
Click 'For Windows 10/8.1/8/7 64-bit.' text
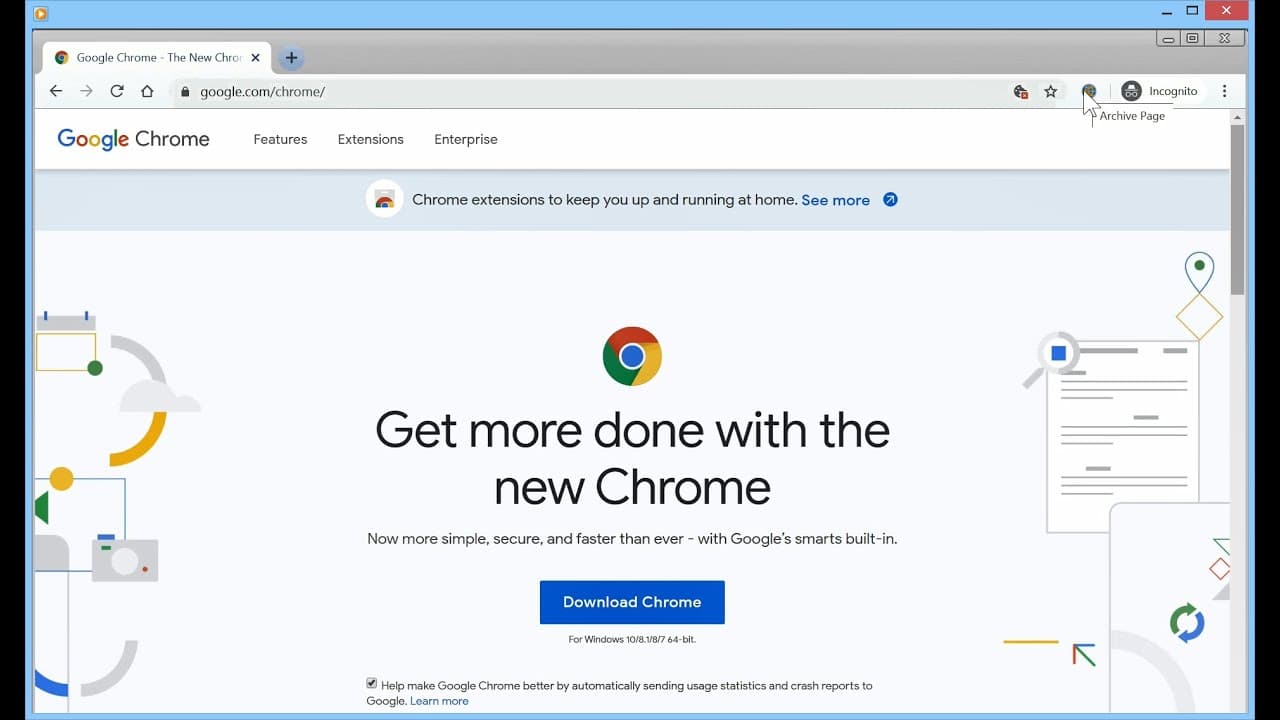(632, 639)
